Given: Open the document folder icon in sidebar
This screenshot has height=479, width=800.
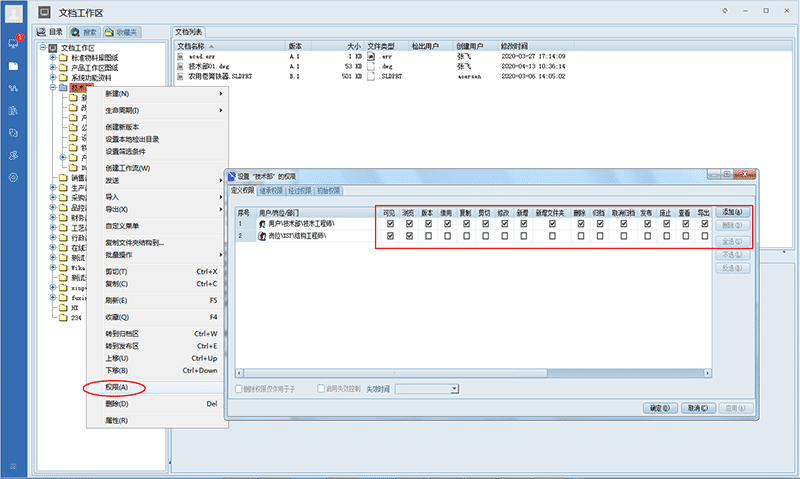Looking at the screenshot, I should point(14,66).
